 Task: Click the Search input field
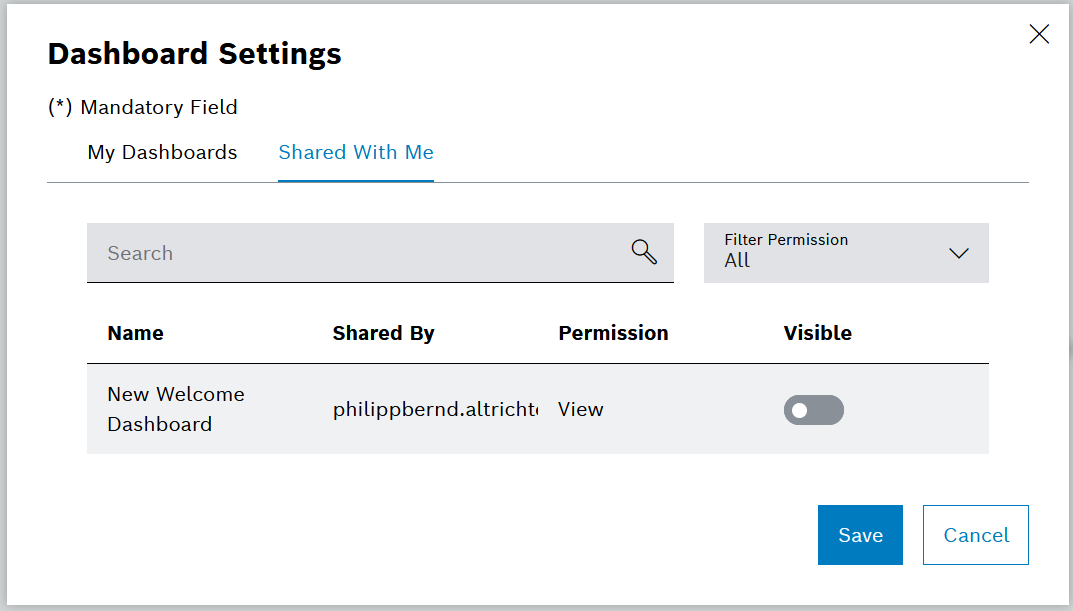[x=300, y=253]
